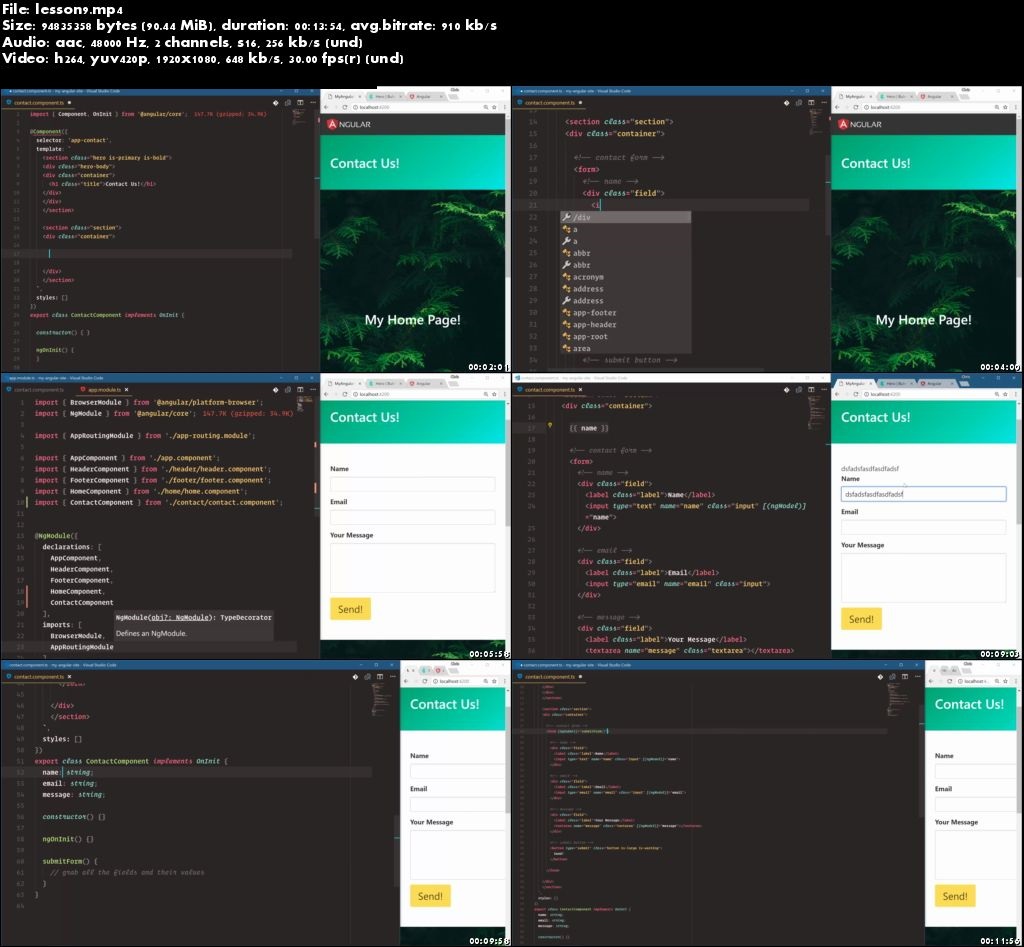The image size is (1024, 947).
Task: Click the lightbulb quick-fix icon beside {{ name }}
Action: pos(550,425)
